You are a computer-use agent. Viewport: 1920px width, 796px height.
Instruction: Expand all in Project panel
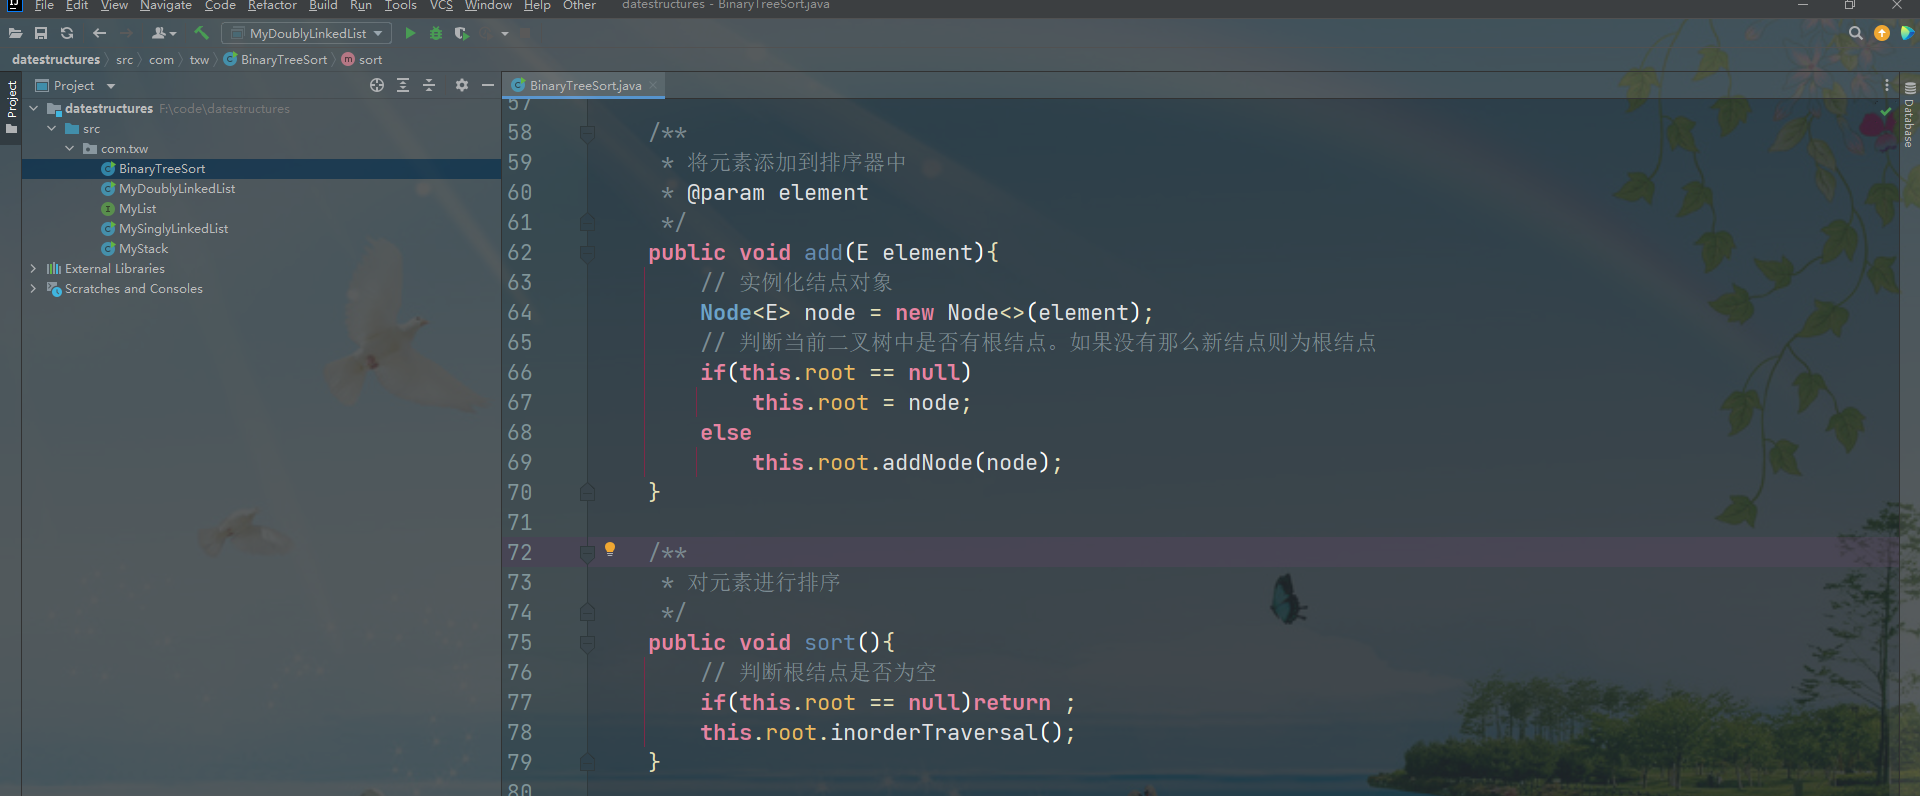coord(403,85)
